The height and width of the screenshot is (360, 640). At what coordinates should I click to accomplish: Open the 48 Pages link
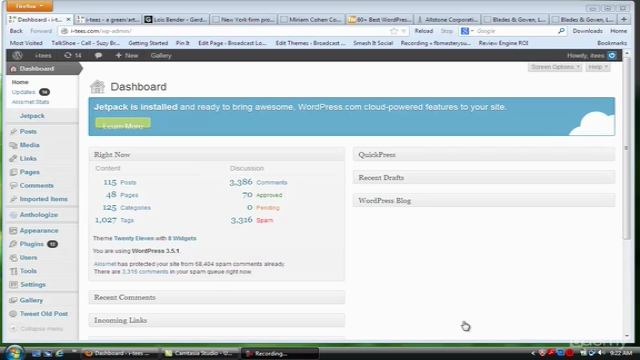(x=122, y=195)
